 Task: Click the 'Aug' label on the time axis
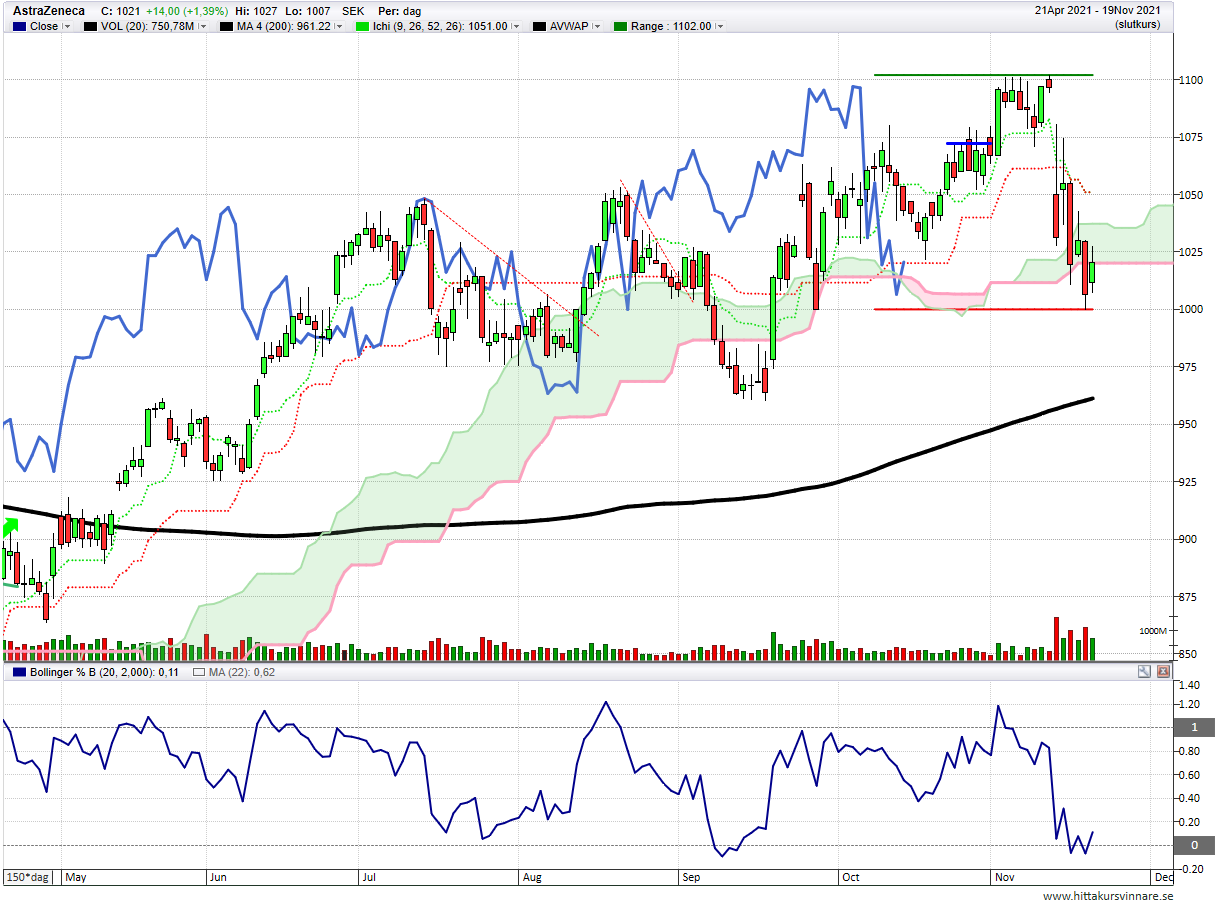532,877
